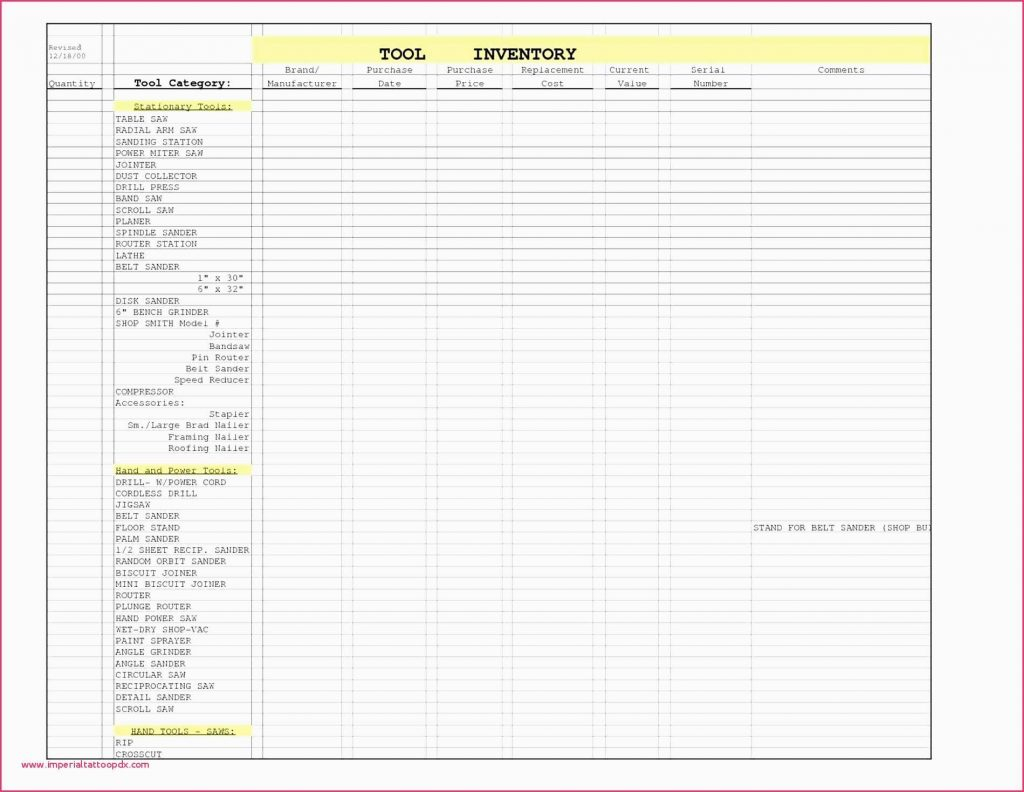The height and width of the screenshot is (792, 1024).
Task: Select the DETAIL SANDER cell
Action: [153, 697]
